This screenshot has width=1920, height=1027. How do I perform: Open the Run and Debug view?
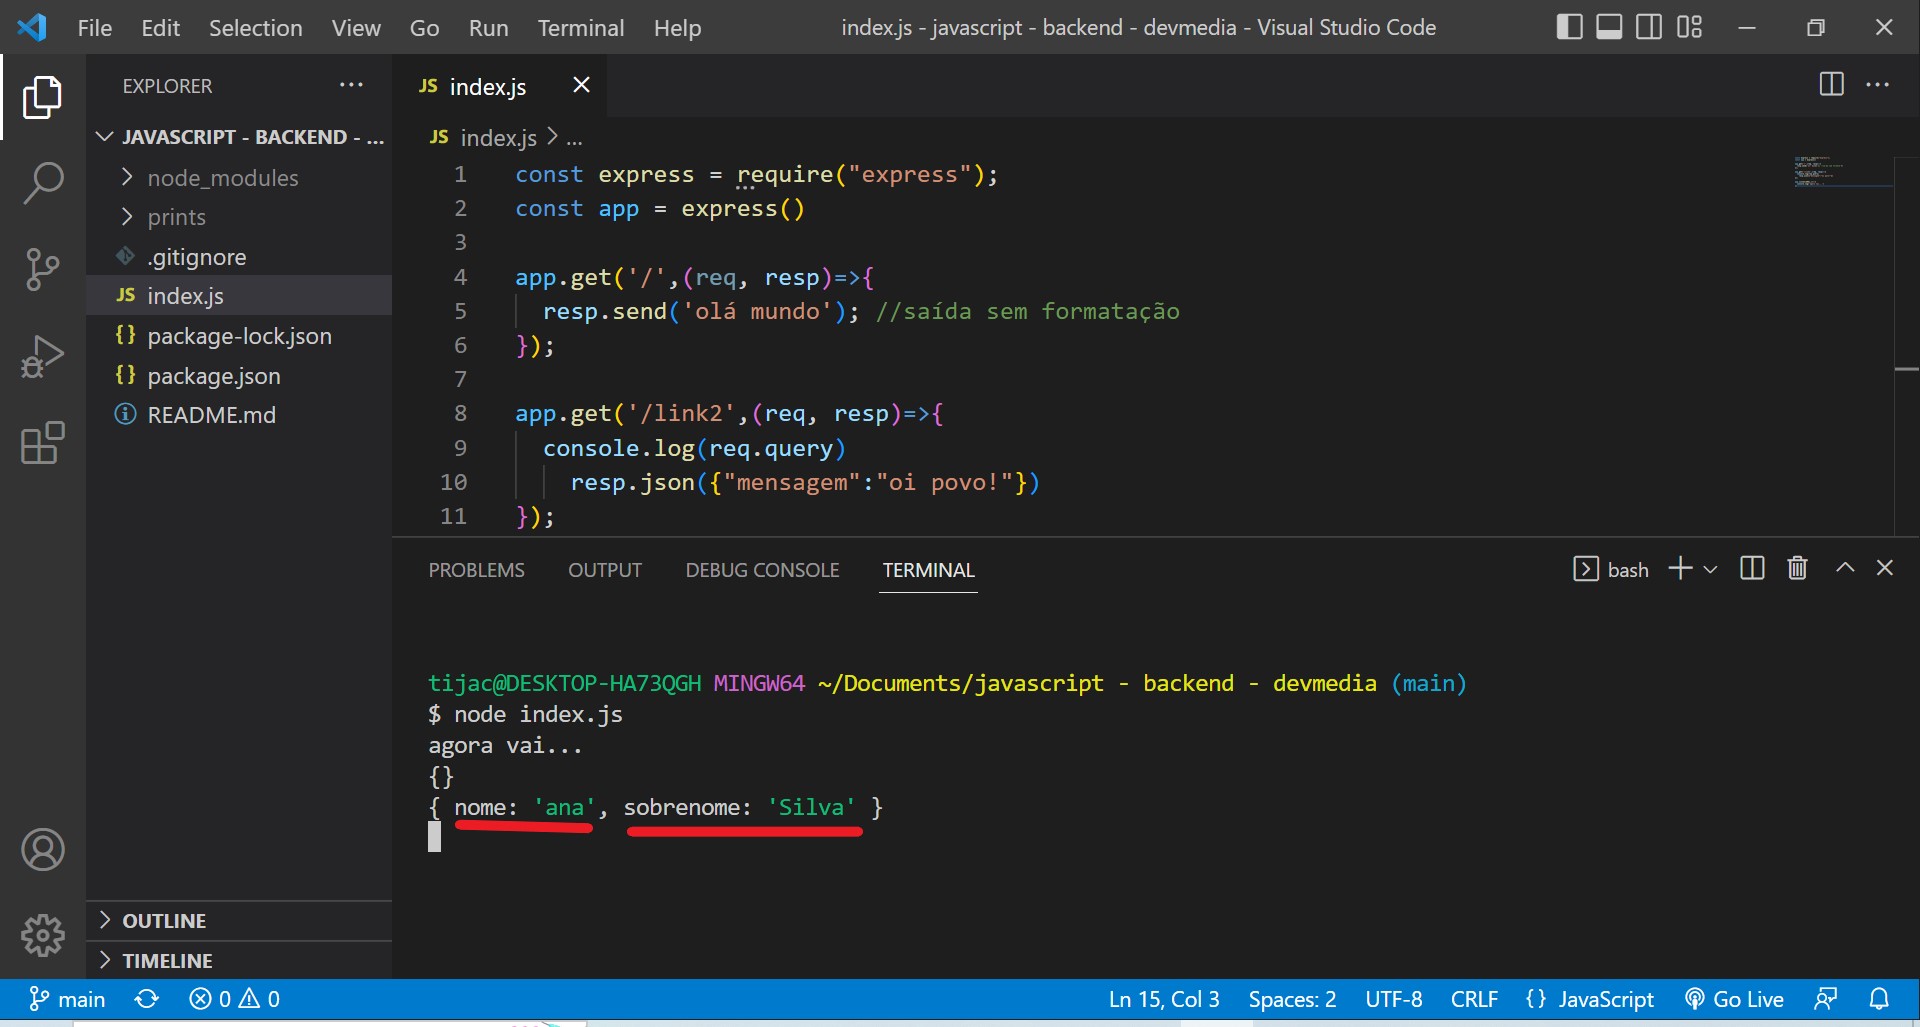coord(41,356)
